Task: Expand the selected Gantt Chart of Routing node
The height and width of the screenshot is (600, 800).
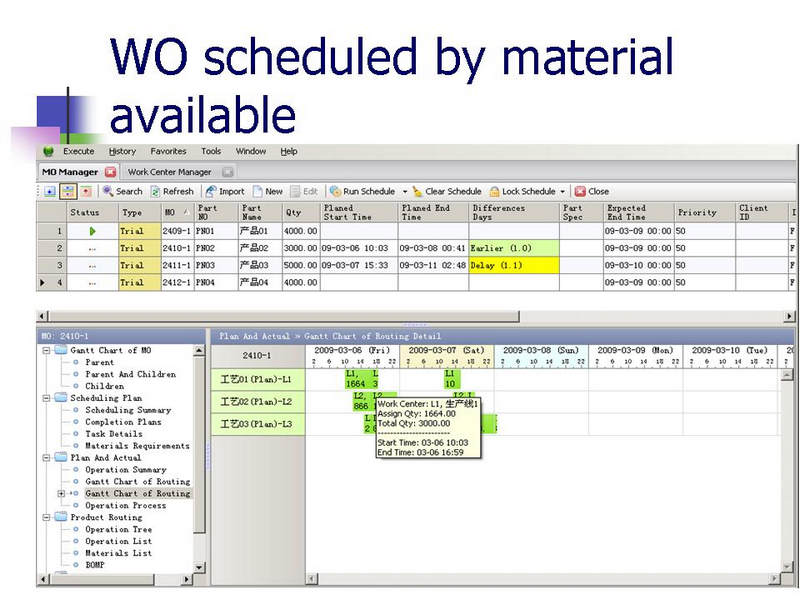Action: pyautogui.click(x=61, y=493)
